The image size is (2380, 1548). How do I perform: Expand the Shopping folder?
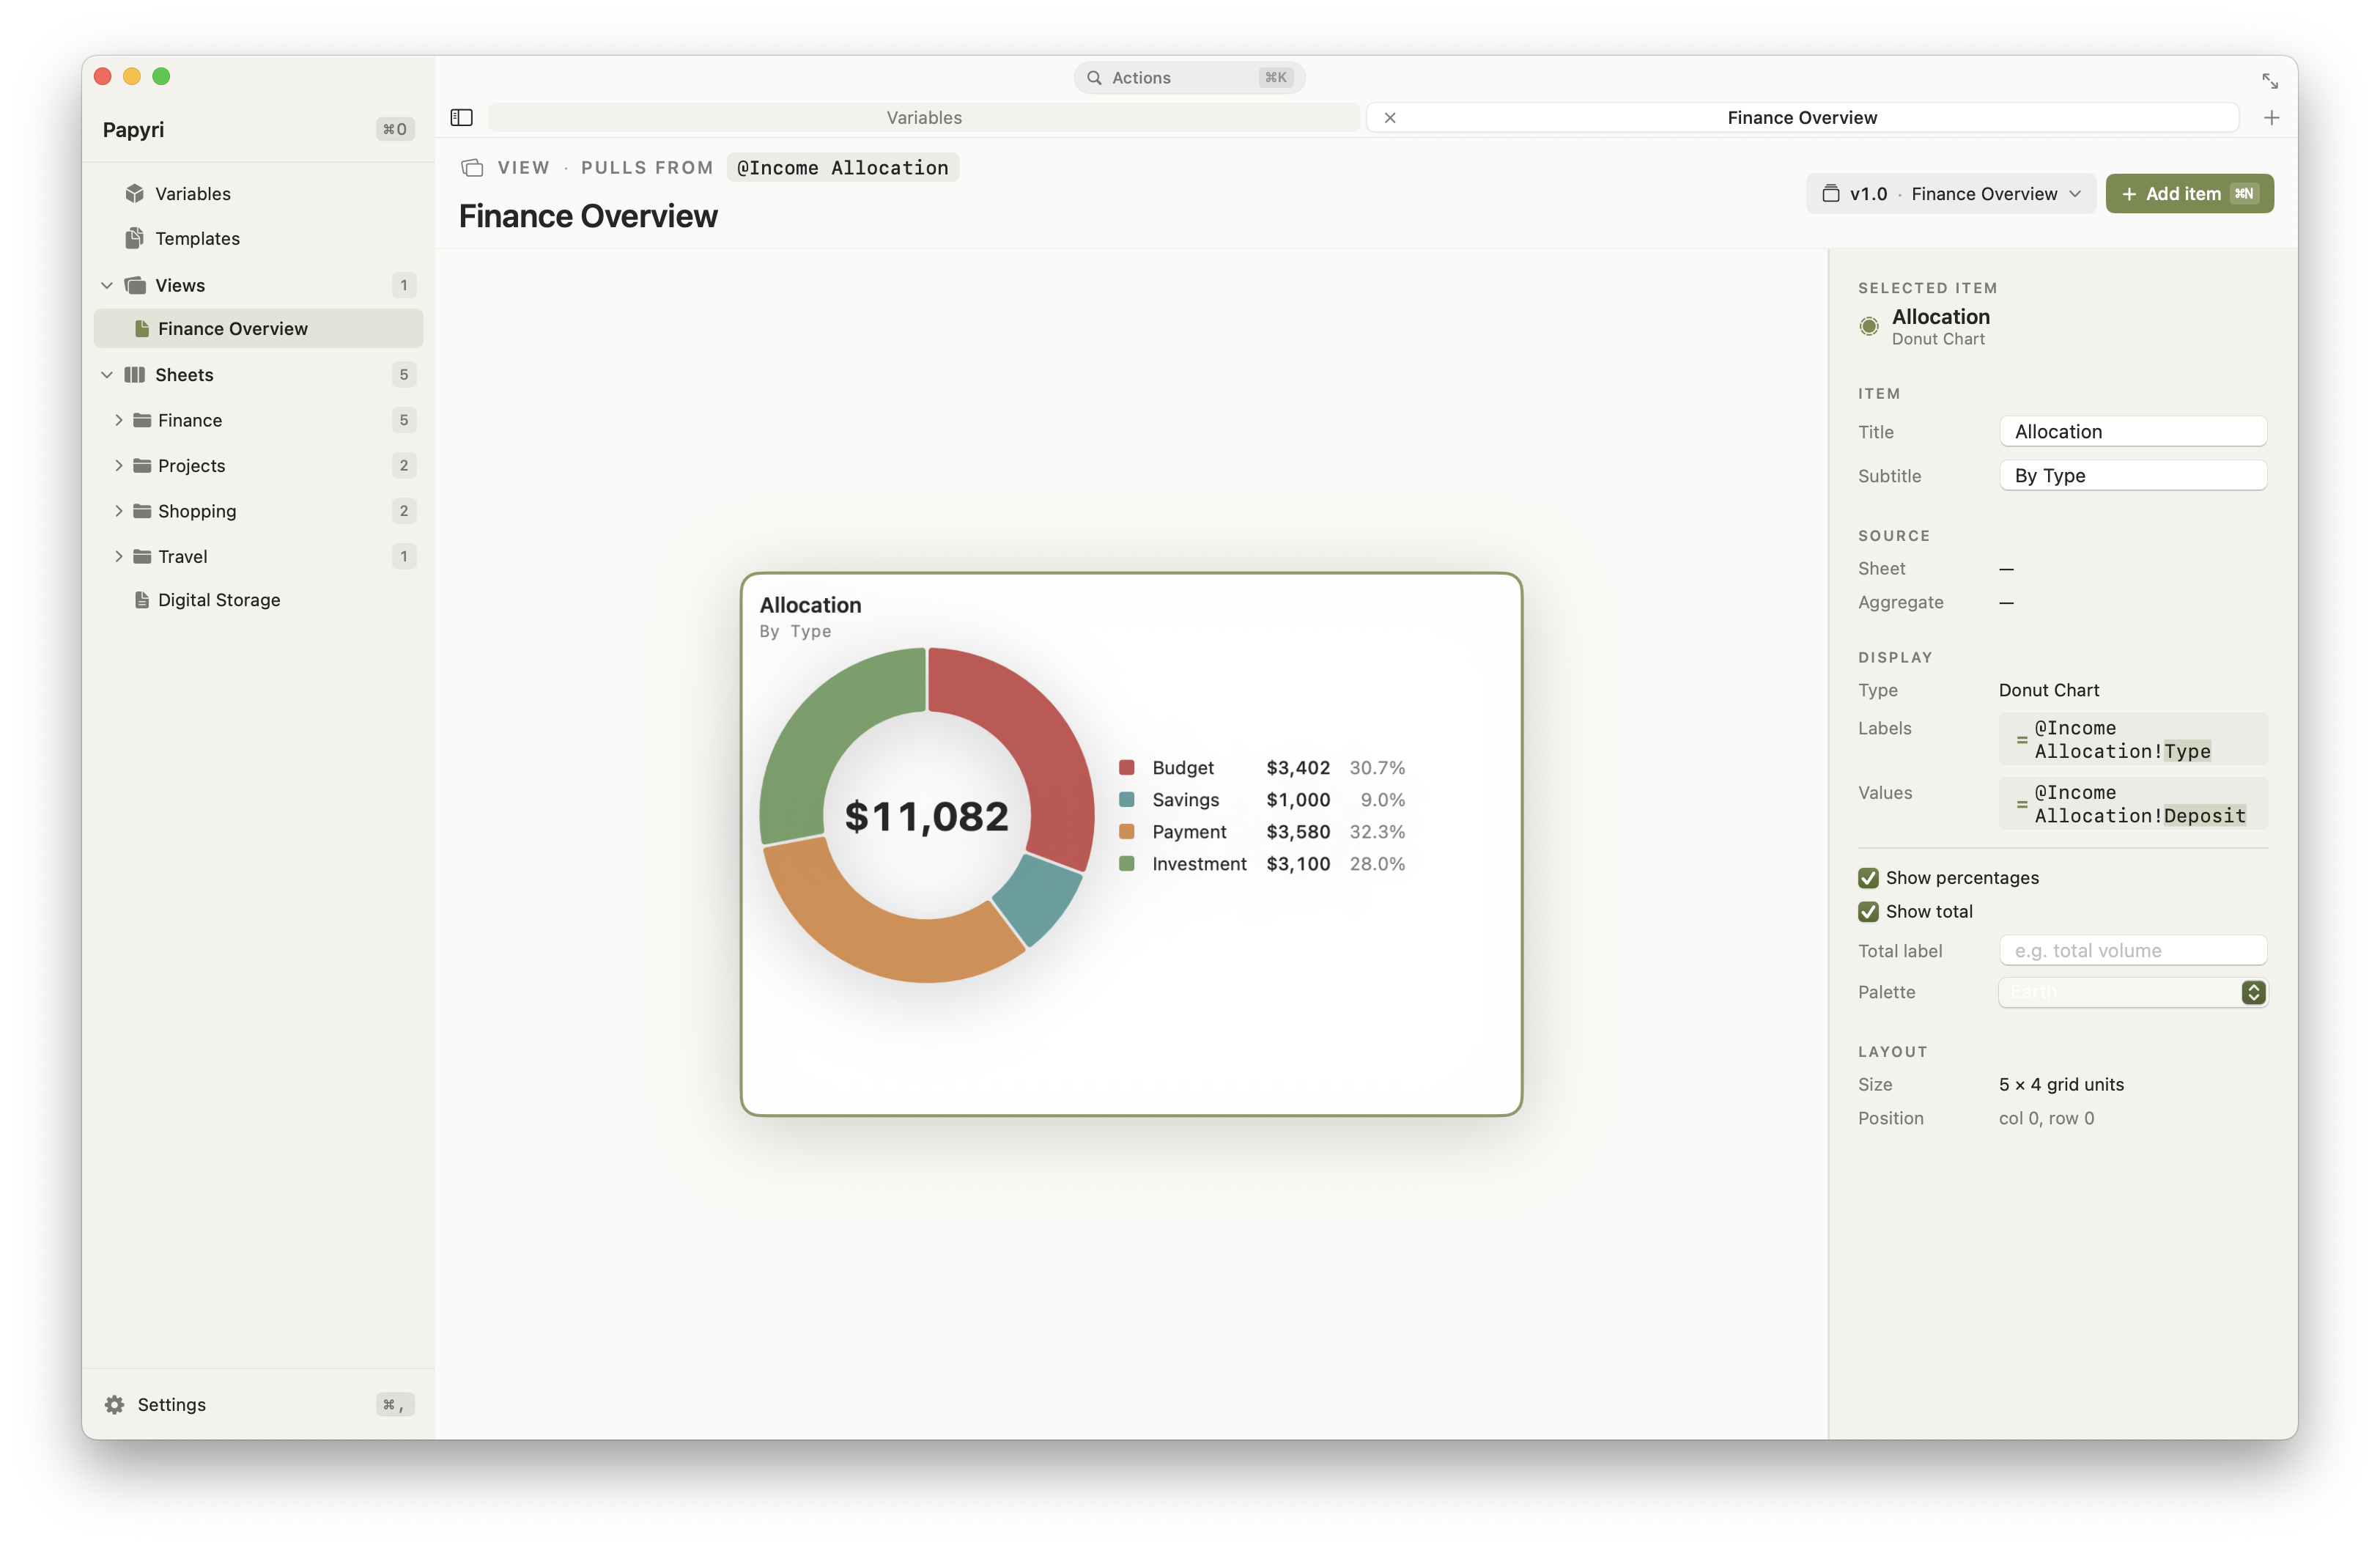pyautogui.click(x=119, y=511)
